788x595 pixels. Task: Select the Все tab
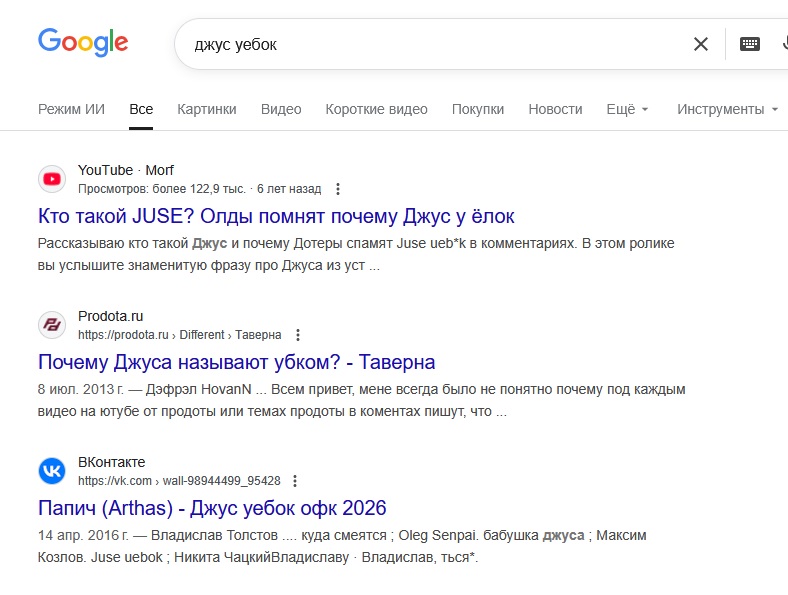tap(141, 109)
